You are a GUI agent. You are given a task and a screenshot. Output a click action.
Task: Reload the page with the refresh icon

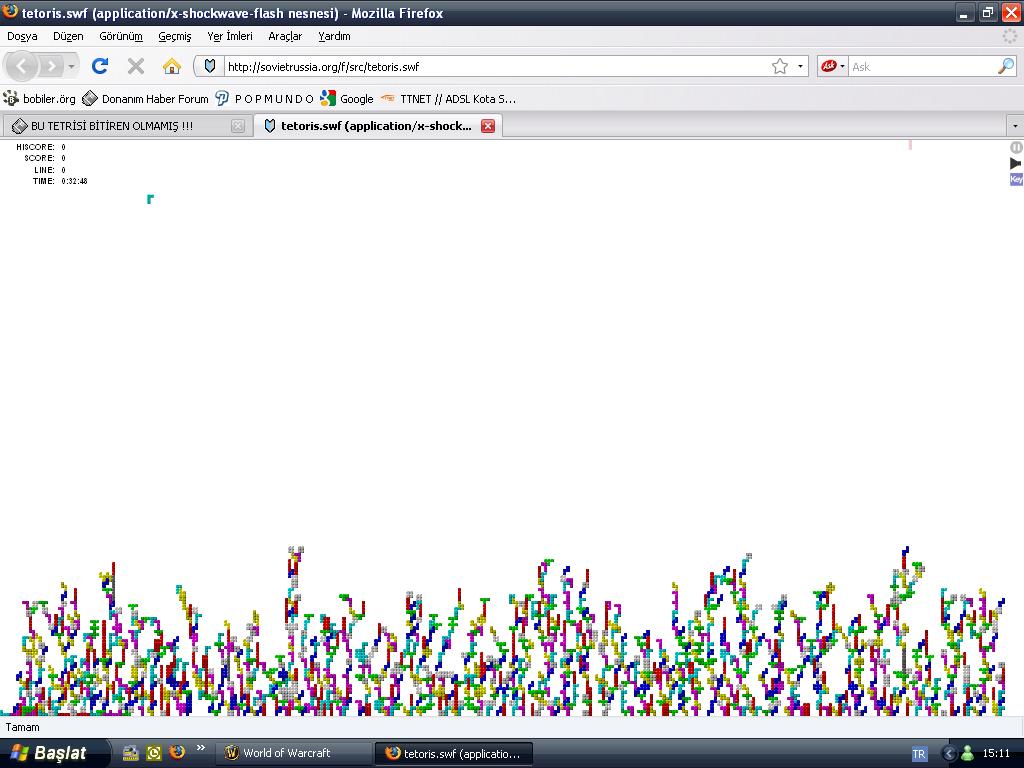(100, 66)
